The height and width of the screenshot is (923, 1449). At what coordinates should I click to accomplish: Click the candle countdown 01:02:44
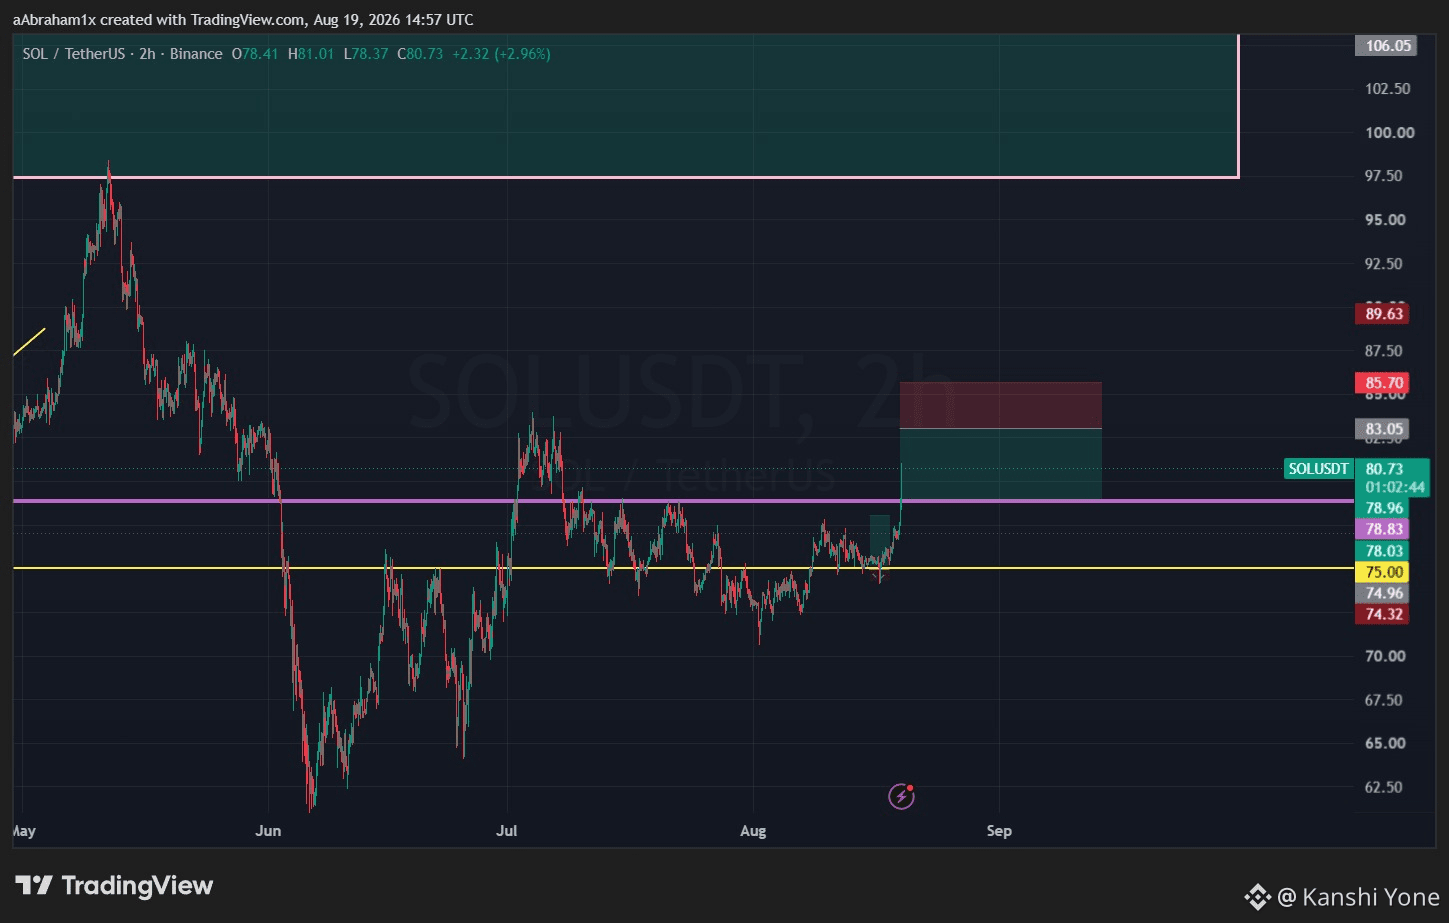tap(1395, 488)
